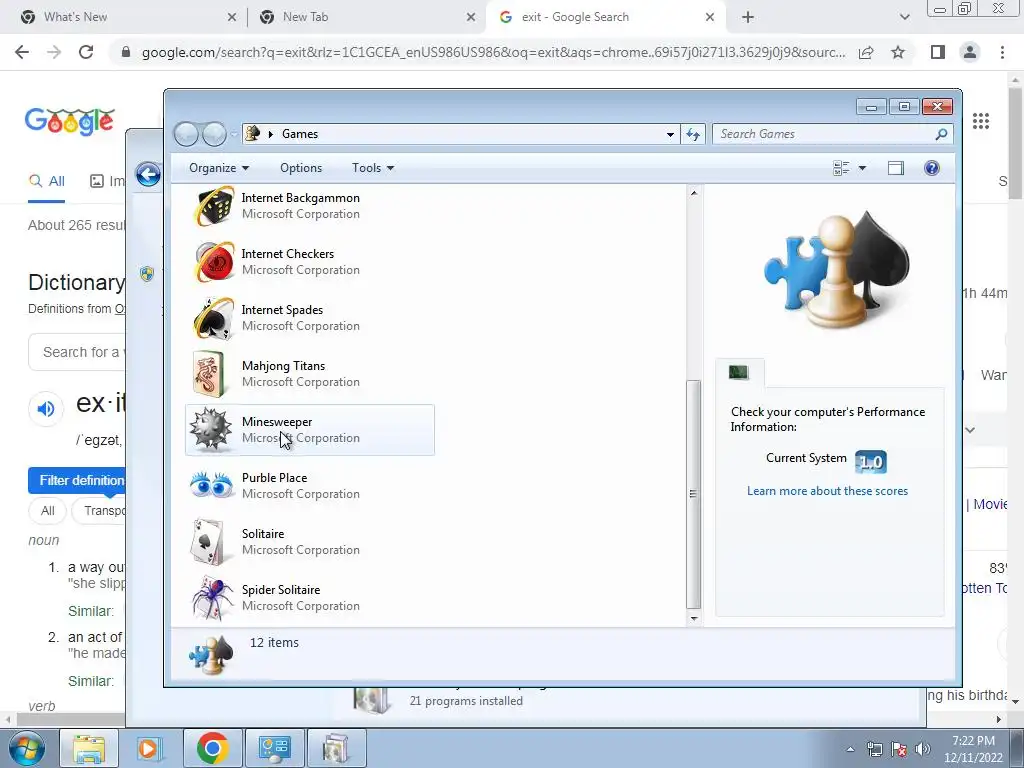The image size is (1024, 768).
Task: Open Chrome side panel icon
Action: point(938,52)
